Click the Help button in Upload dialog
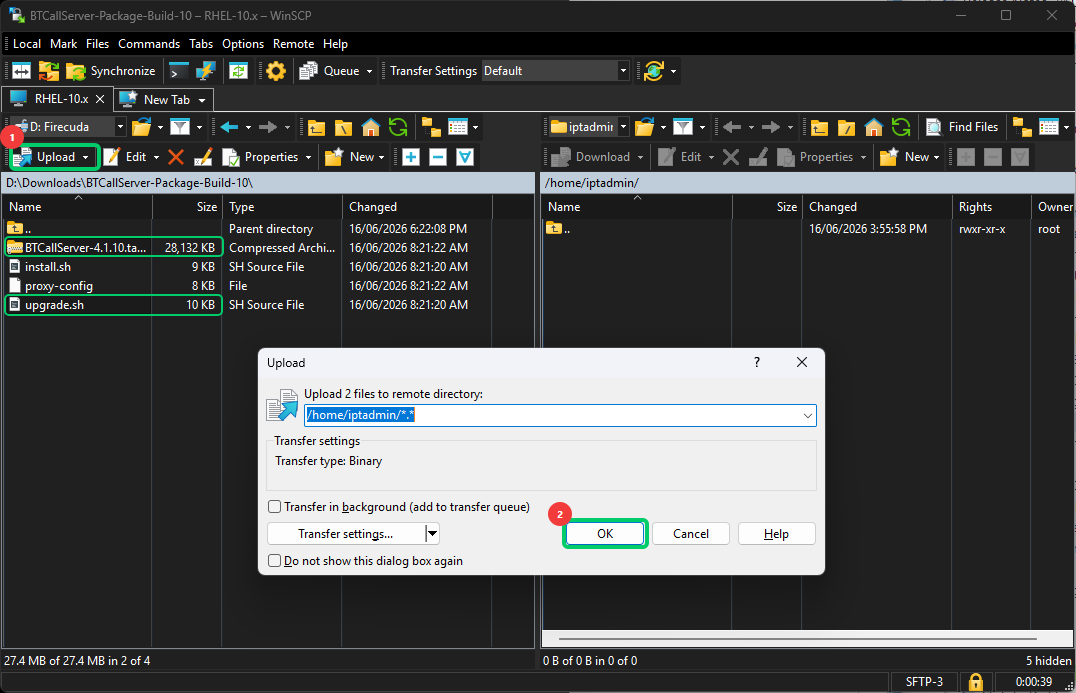The width and height of the screenshot is (1076, 693). [x=777, y=534]
